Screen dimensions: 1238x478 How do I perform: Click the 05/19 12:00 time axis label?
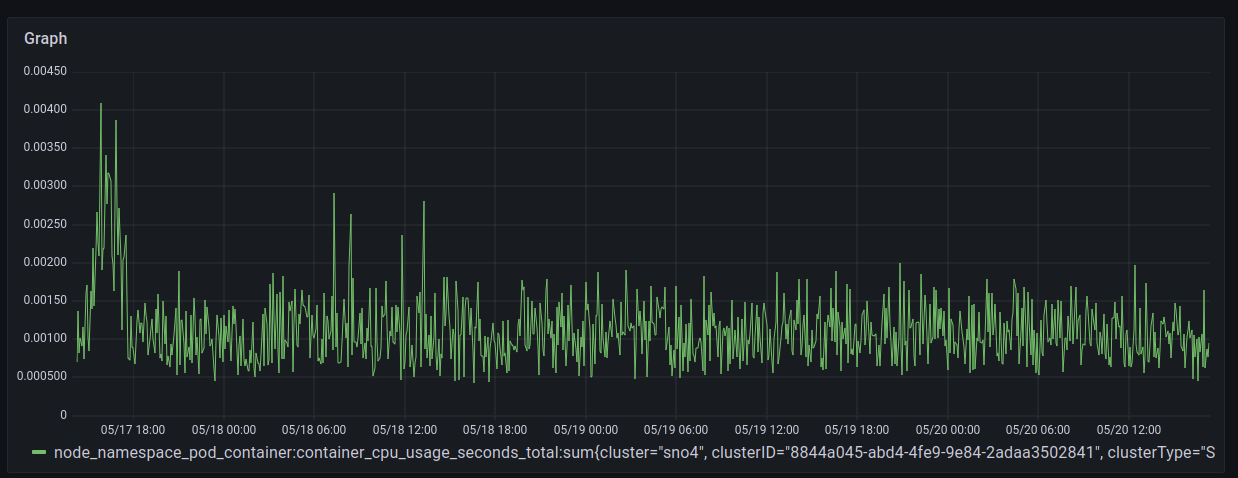click(766, 429)
